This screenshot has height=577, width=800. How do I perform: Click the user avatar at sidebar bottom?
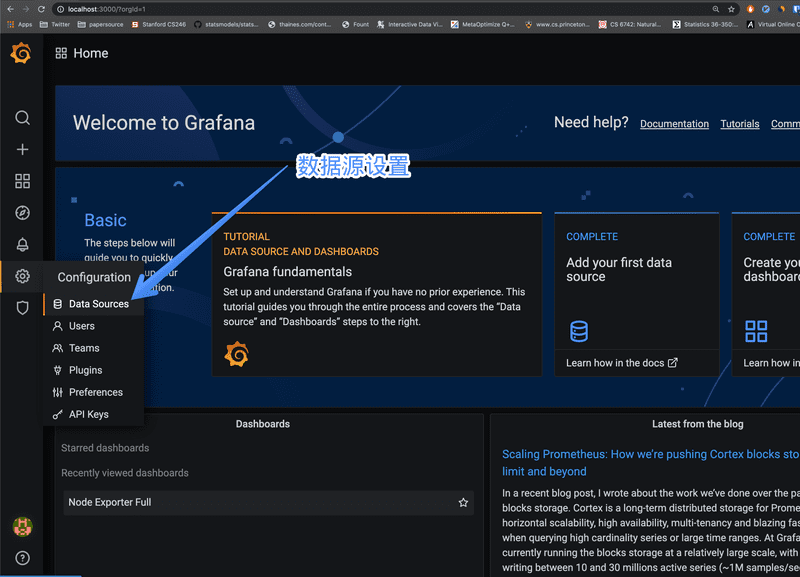tap(22, 526)
